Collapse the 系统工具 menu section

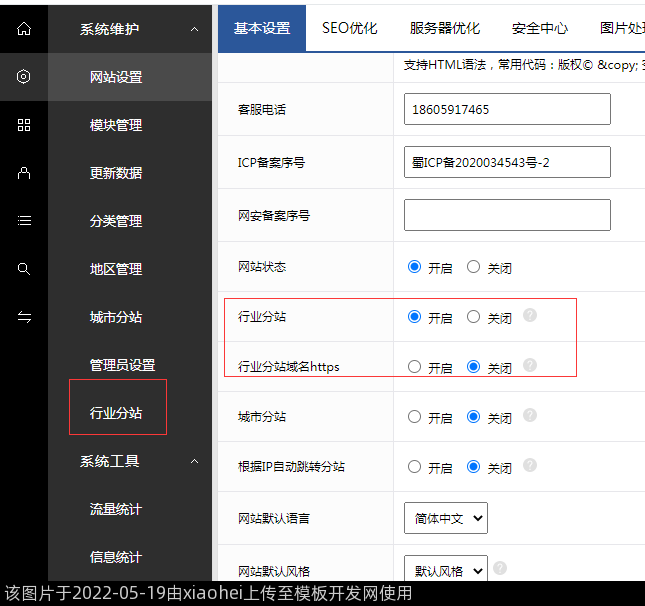pos(194,461)
